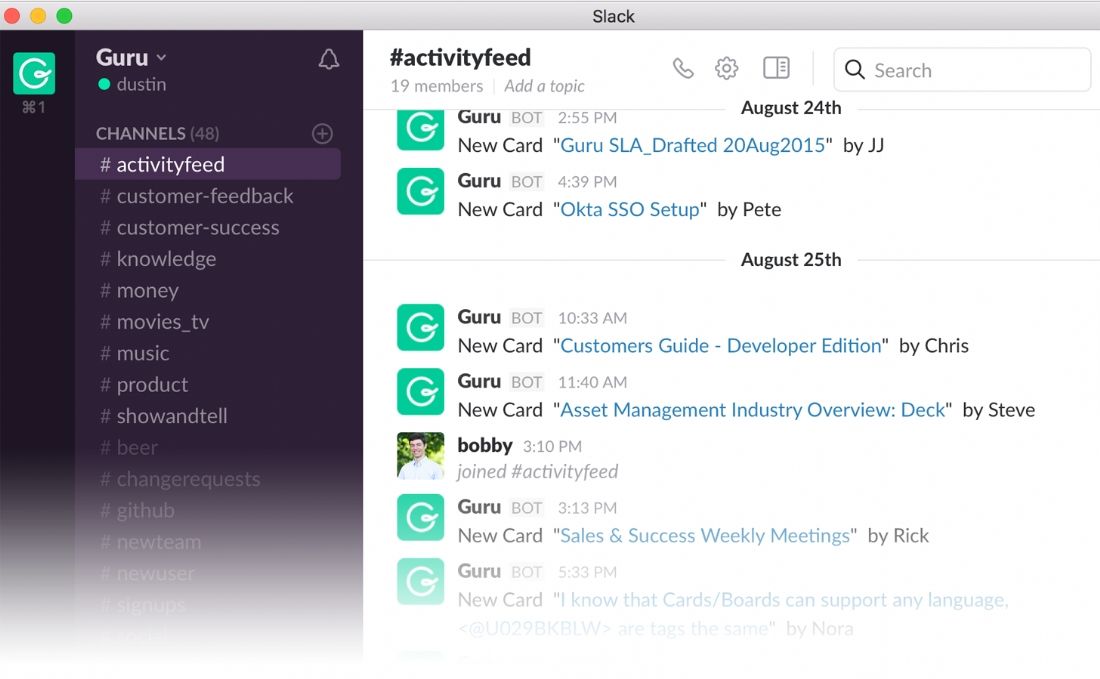Click the bobby username
Viewport: 1100px width, 679px height.
tap(485, 445)
